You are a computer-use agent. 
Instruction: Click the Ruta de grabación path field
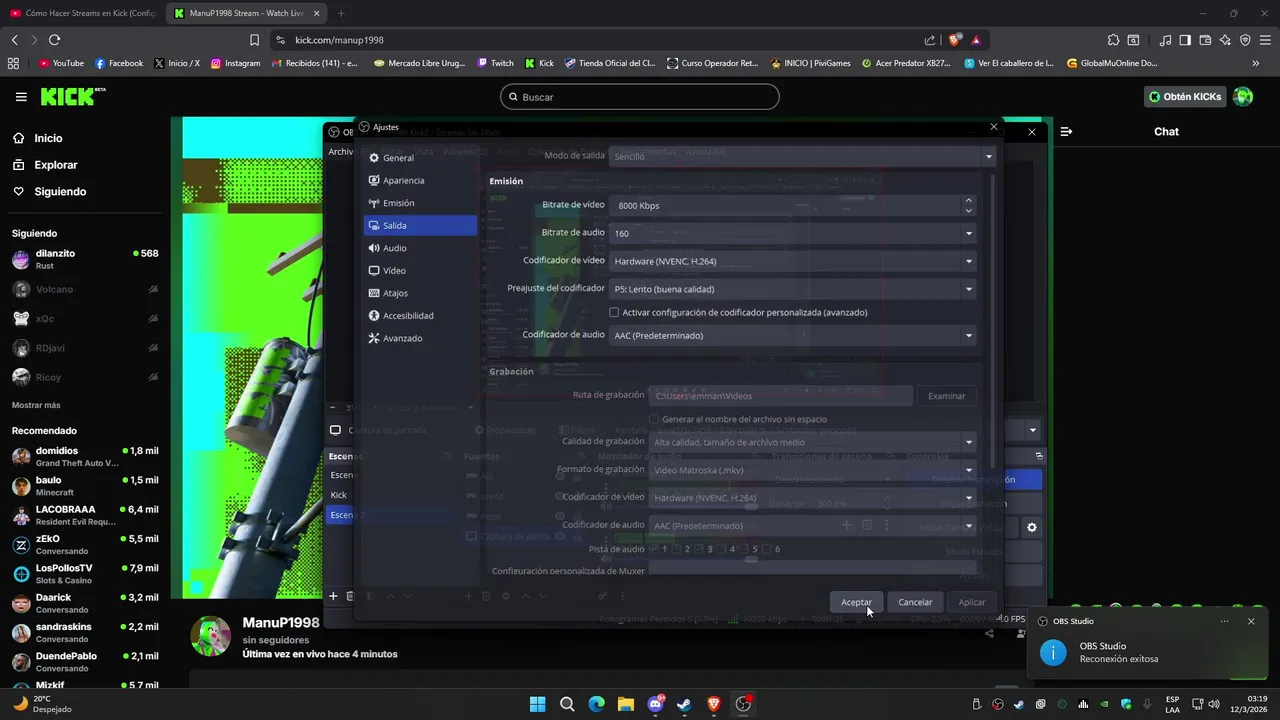coord(780,396)
